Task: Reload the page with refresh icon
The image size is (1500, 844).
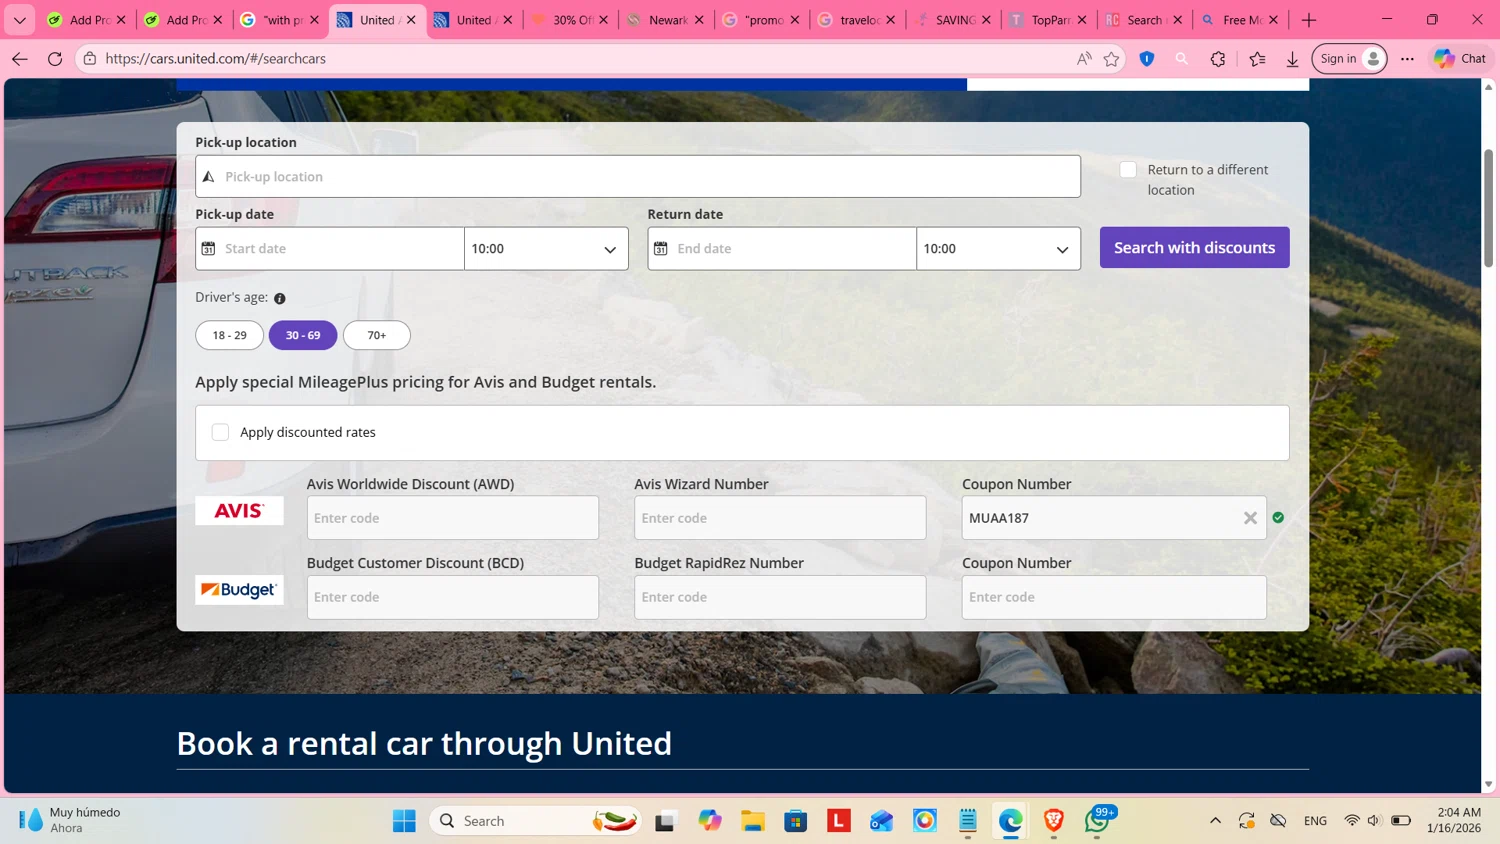Action: coord(55,59)
